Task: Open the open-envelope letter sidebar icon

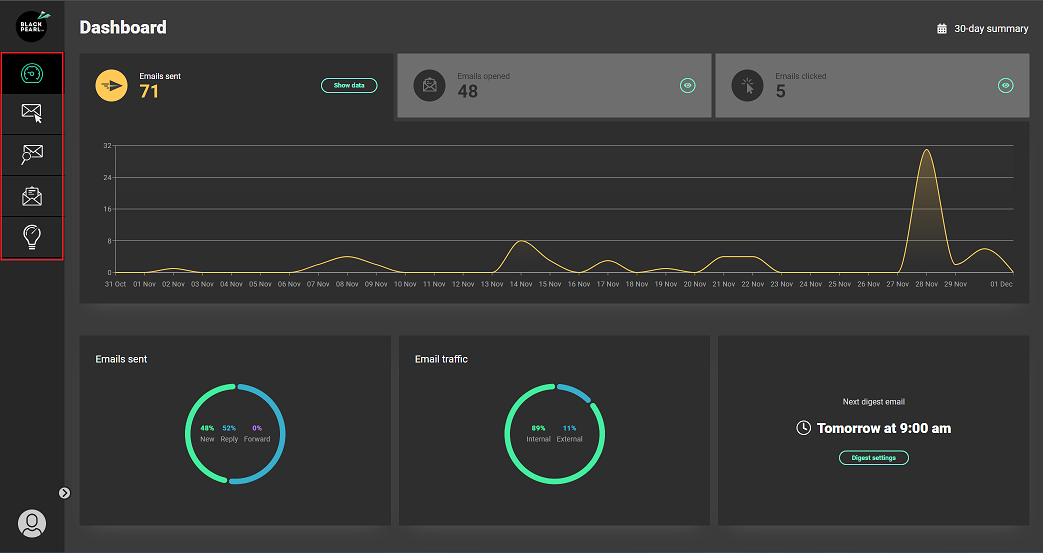Action: pos(32,196)
